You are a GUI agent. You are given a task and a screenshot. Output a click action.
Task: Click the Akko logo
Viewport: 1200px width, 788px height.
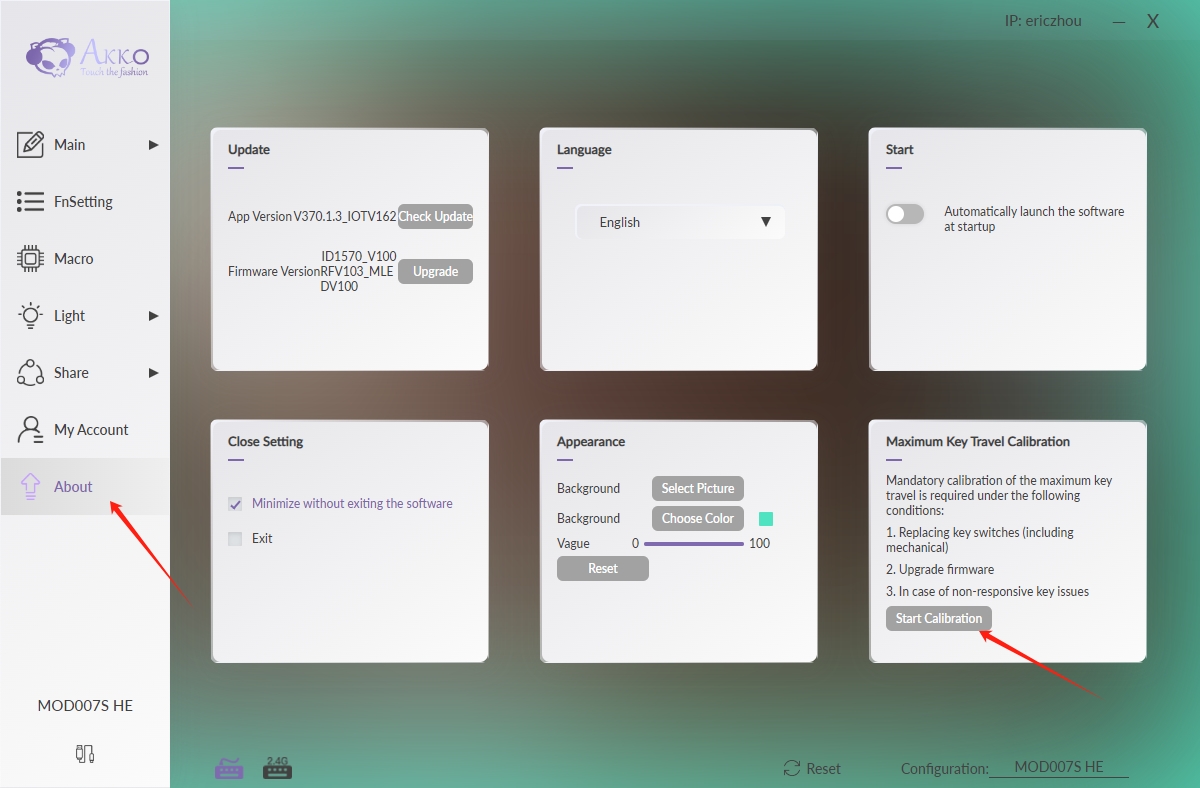(85, 58)
